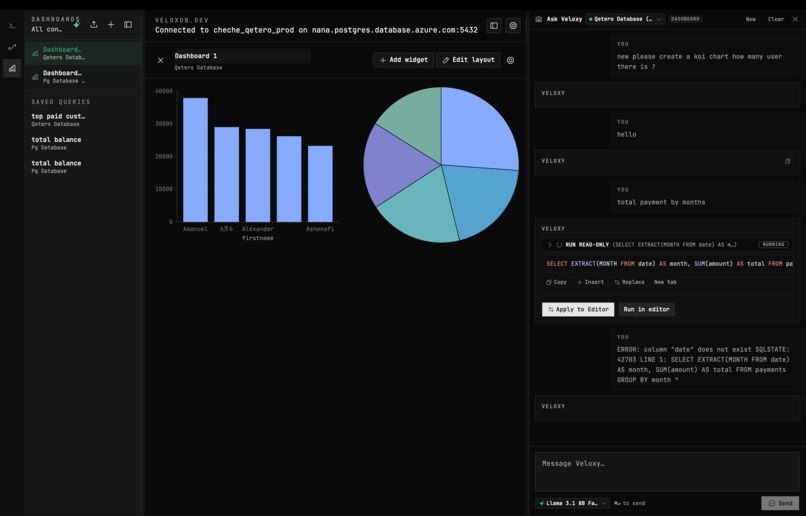Click the Edit layout button
This screenshot has height=516, width=806.
[468, 60]
